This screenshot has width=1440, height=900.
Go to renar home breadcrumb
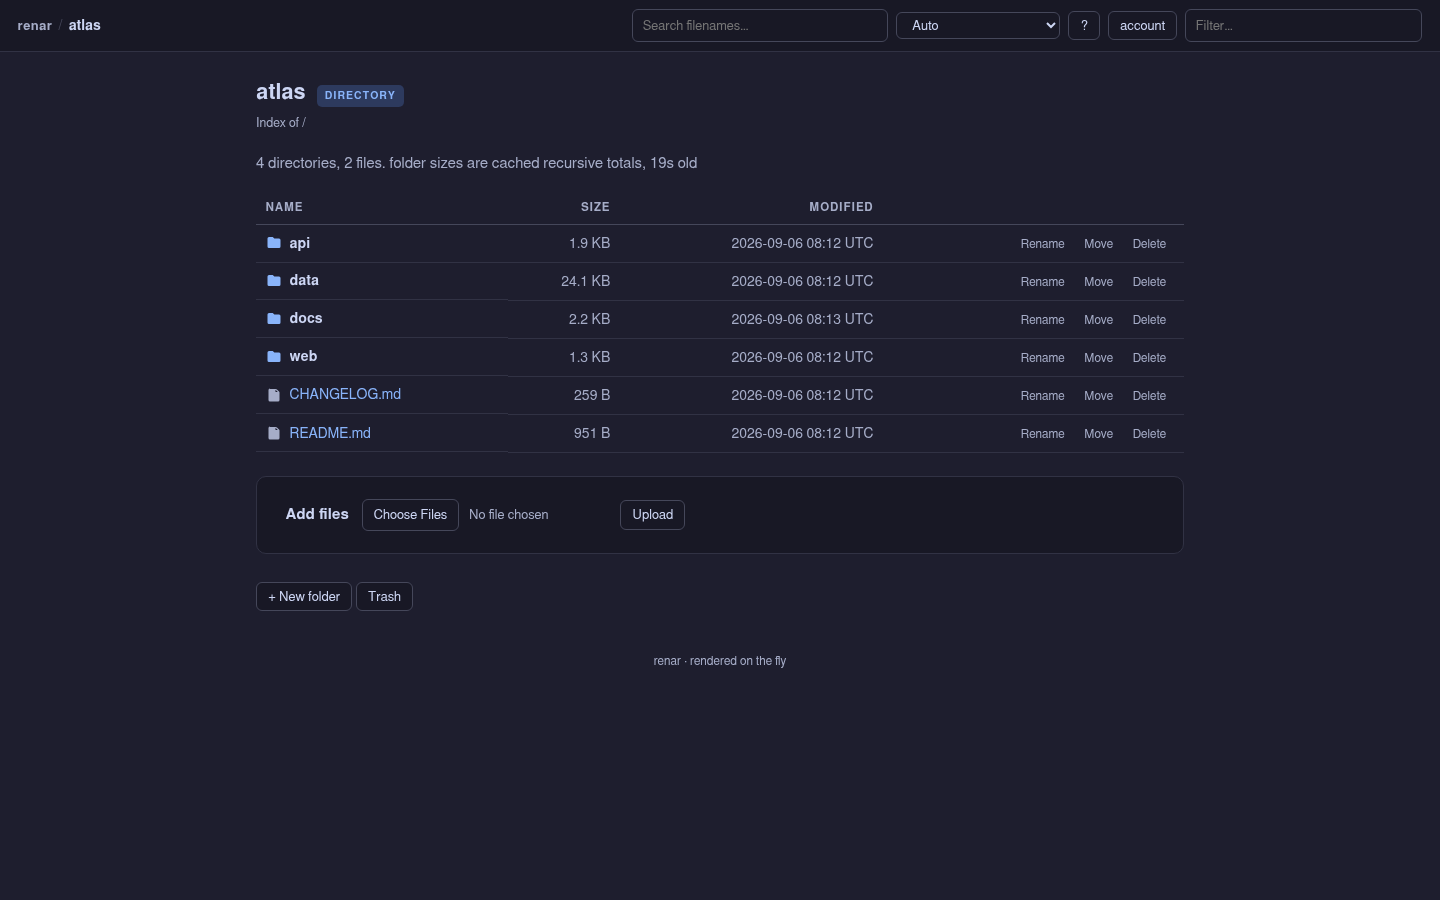tap(35, 25)
